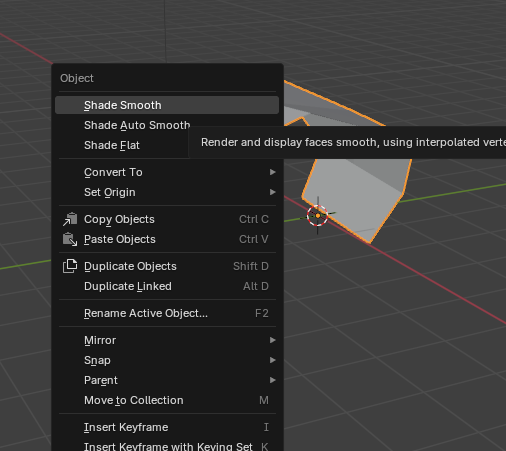
Task: Click the 3D cursor in viewport
Action: [x=318, y=216]
